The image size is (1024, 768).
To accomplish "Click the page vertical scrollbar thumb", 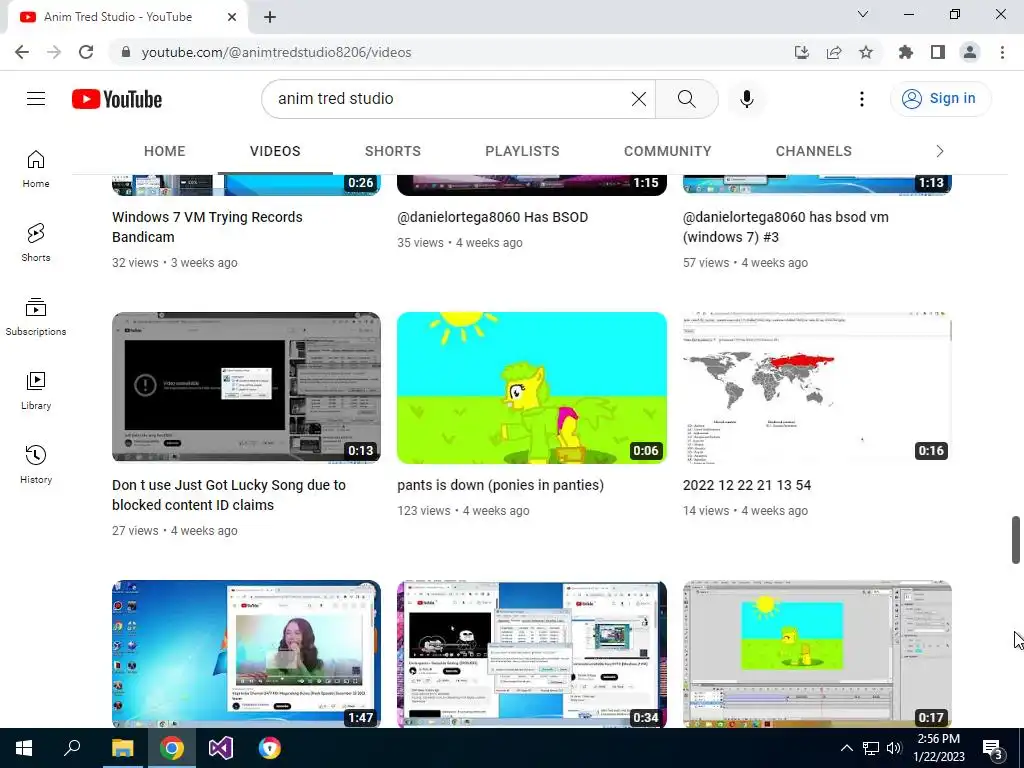I will point(1016,539).
